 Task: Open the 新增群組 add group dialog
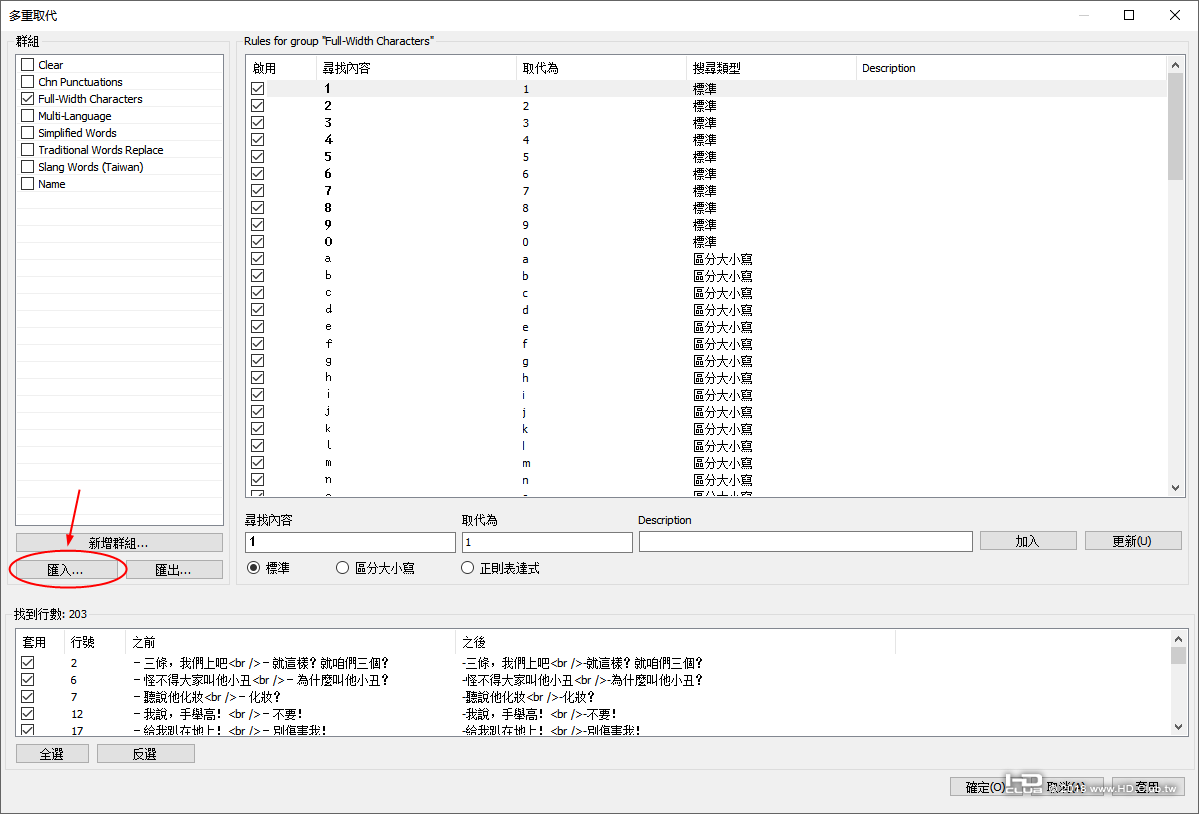pos(119,541)
